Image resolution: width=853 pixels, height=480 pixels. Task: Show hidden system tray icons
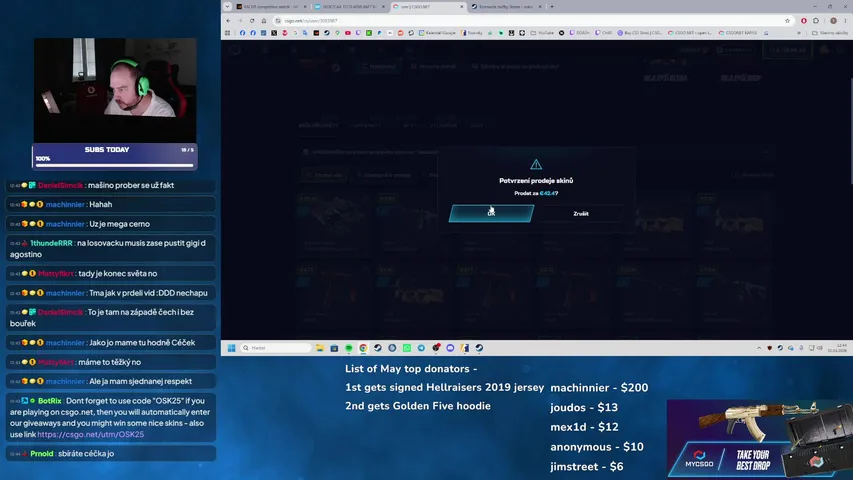click(759, 348)
